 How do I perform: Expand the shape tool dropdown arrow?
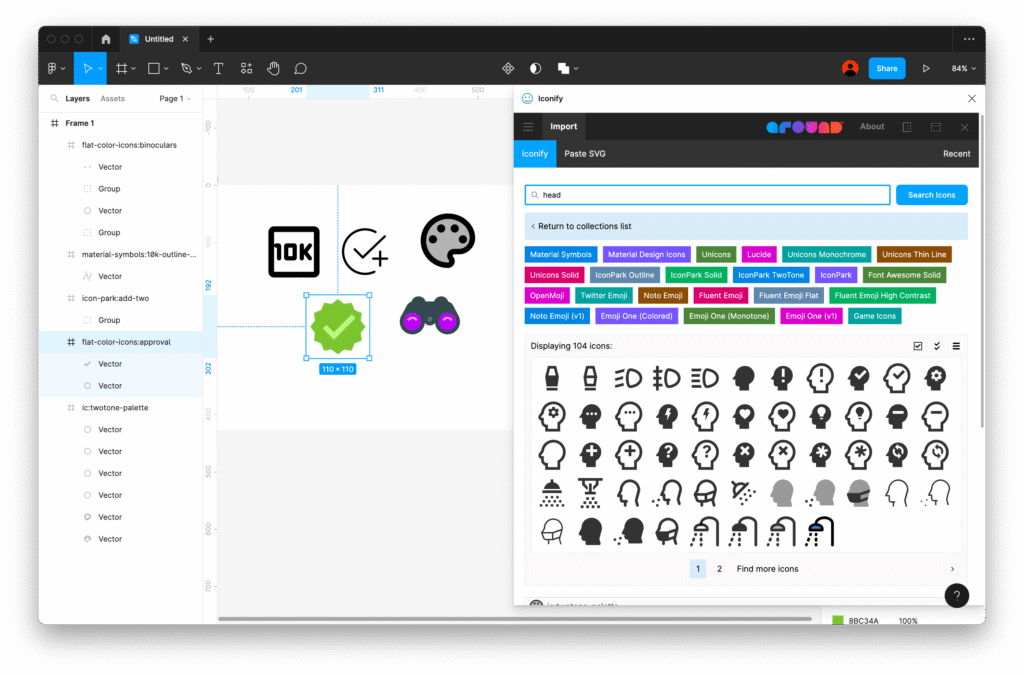[166, 68]
